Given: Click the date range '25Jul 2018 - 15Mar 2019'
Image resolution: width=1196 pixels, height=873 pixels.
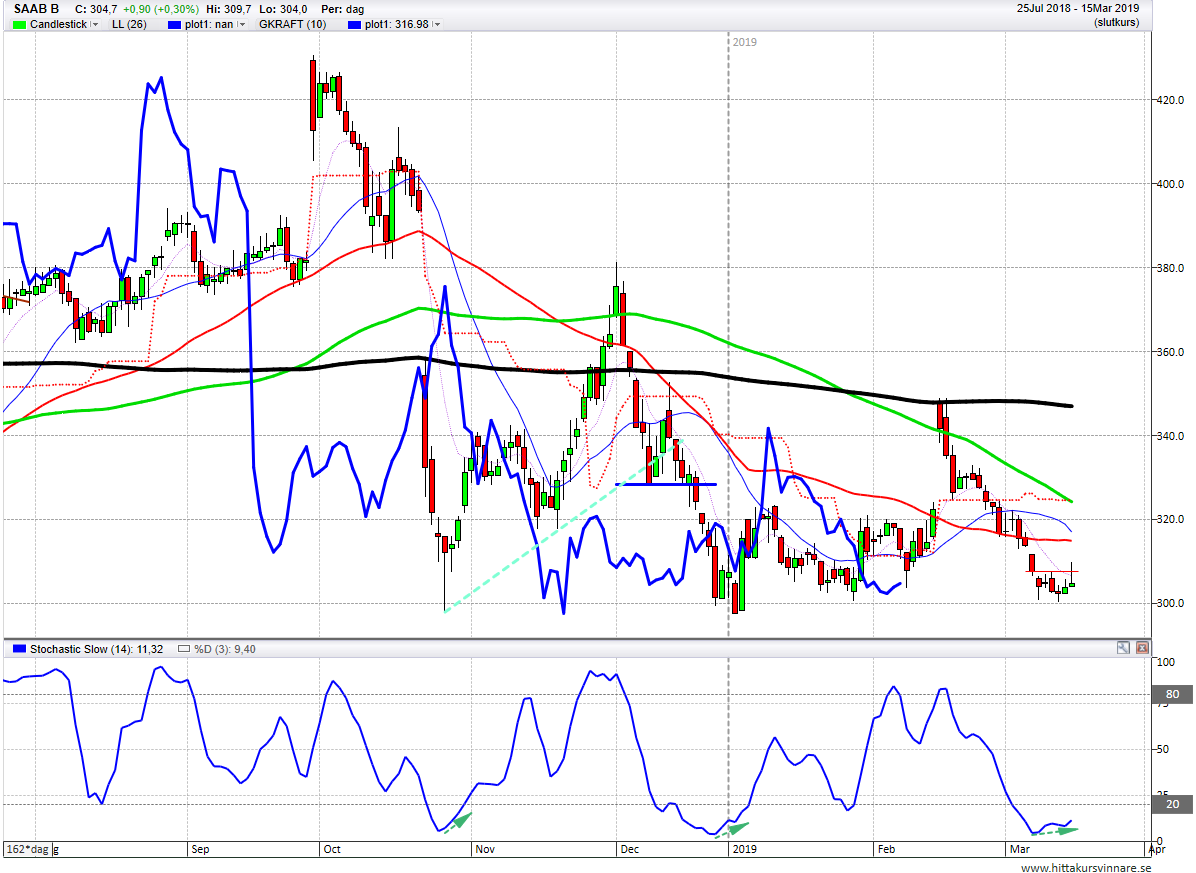Looking at the screenshot, I should (x=1078, y=8).
